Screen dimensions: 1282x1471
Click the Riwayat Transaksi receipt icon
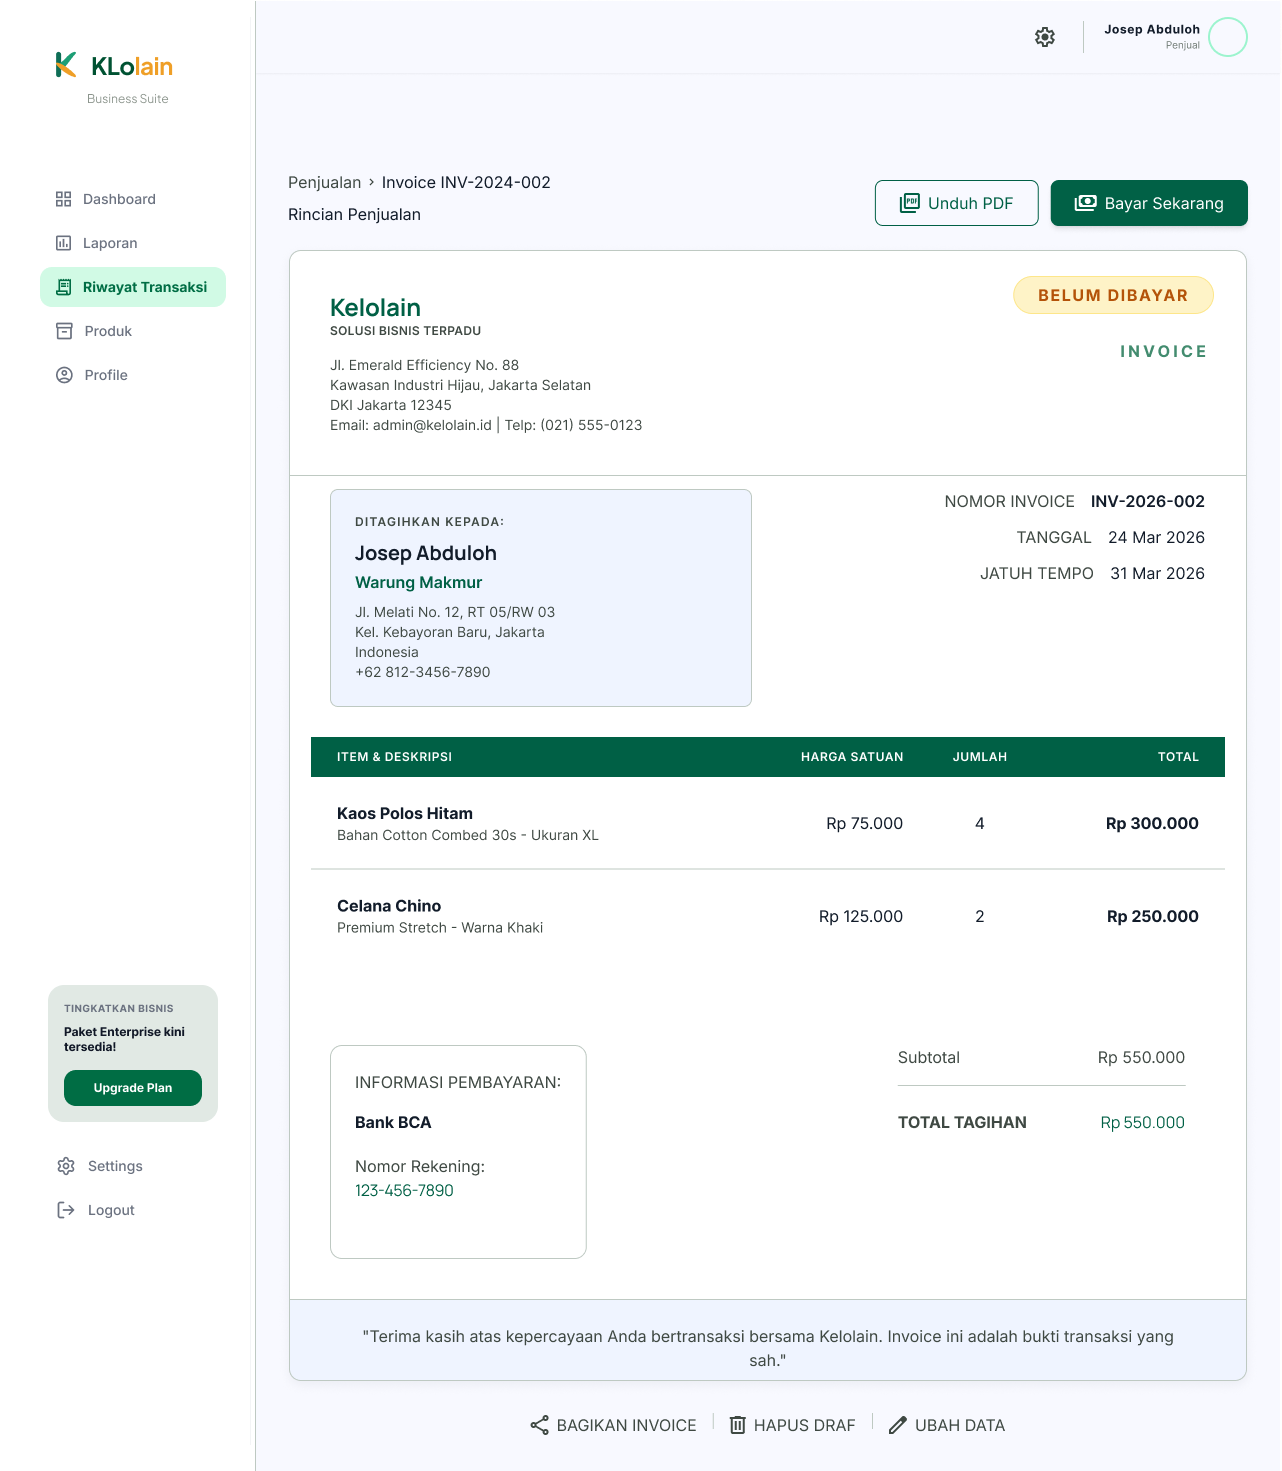(64, 287)
